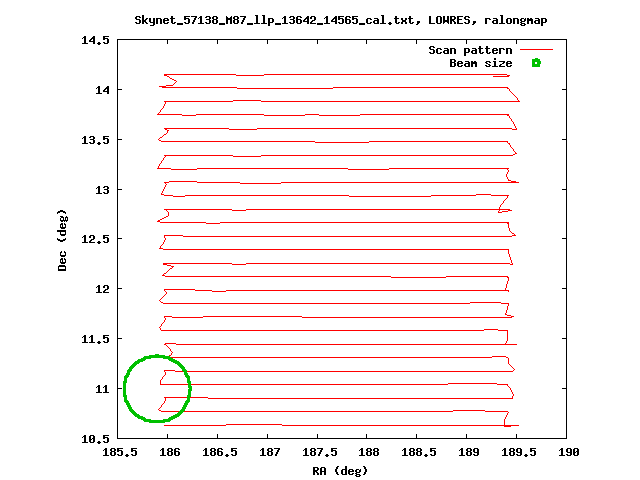The height and width of the screenshot is (480, 640).
Task: Click the 14.5 Dec tick label
Action: [96, 40]
